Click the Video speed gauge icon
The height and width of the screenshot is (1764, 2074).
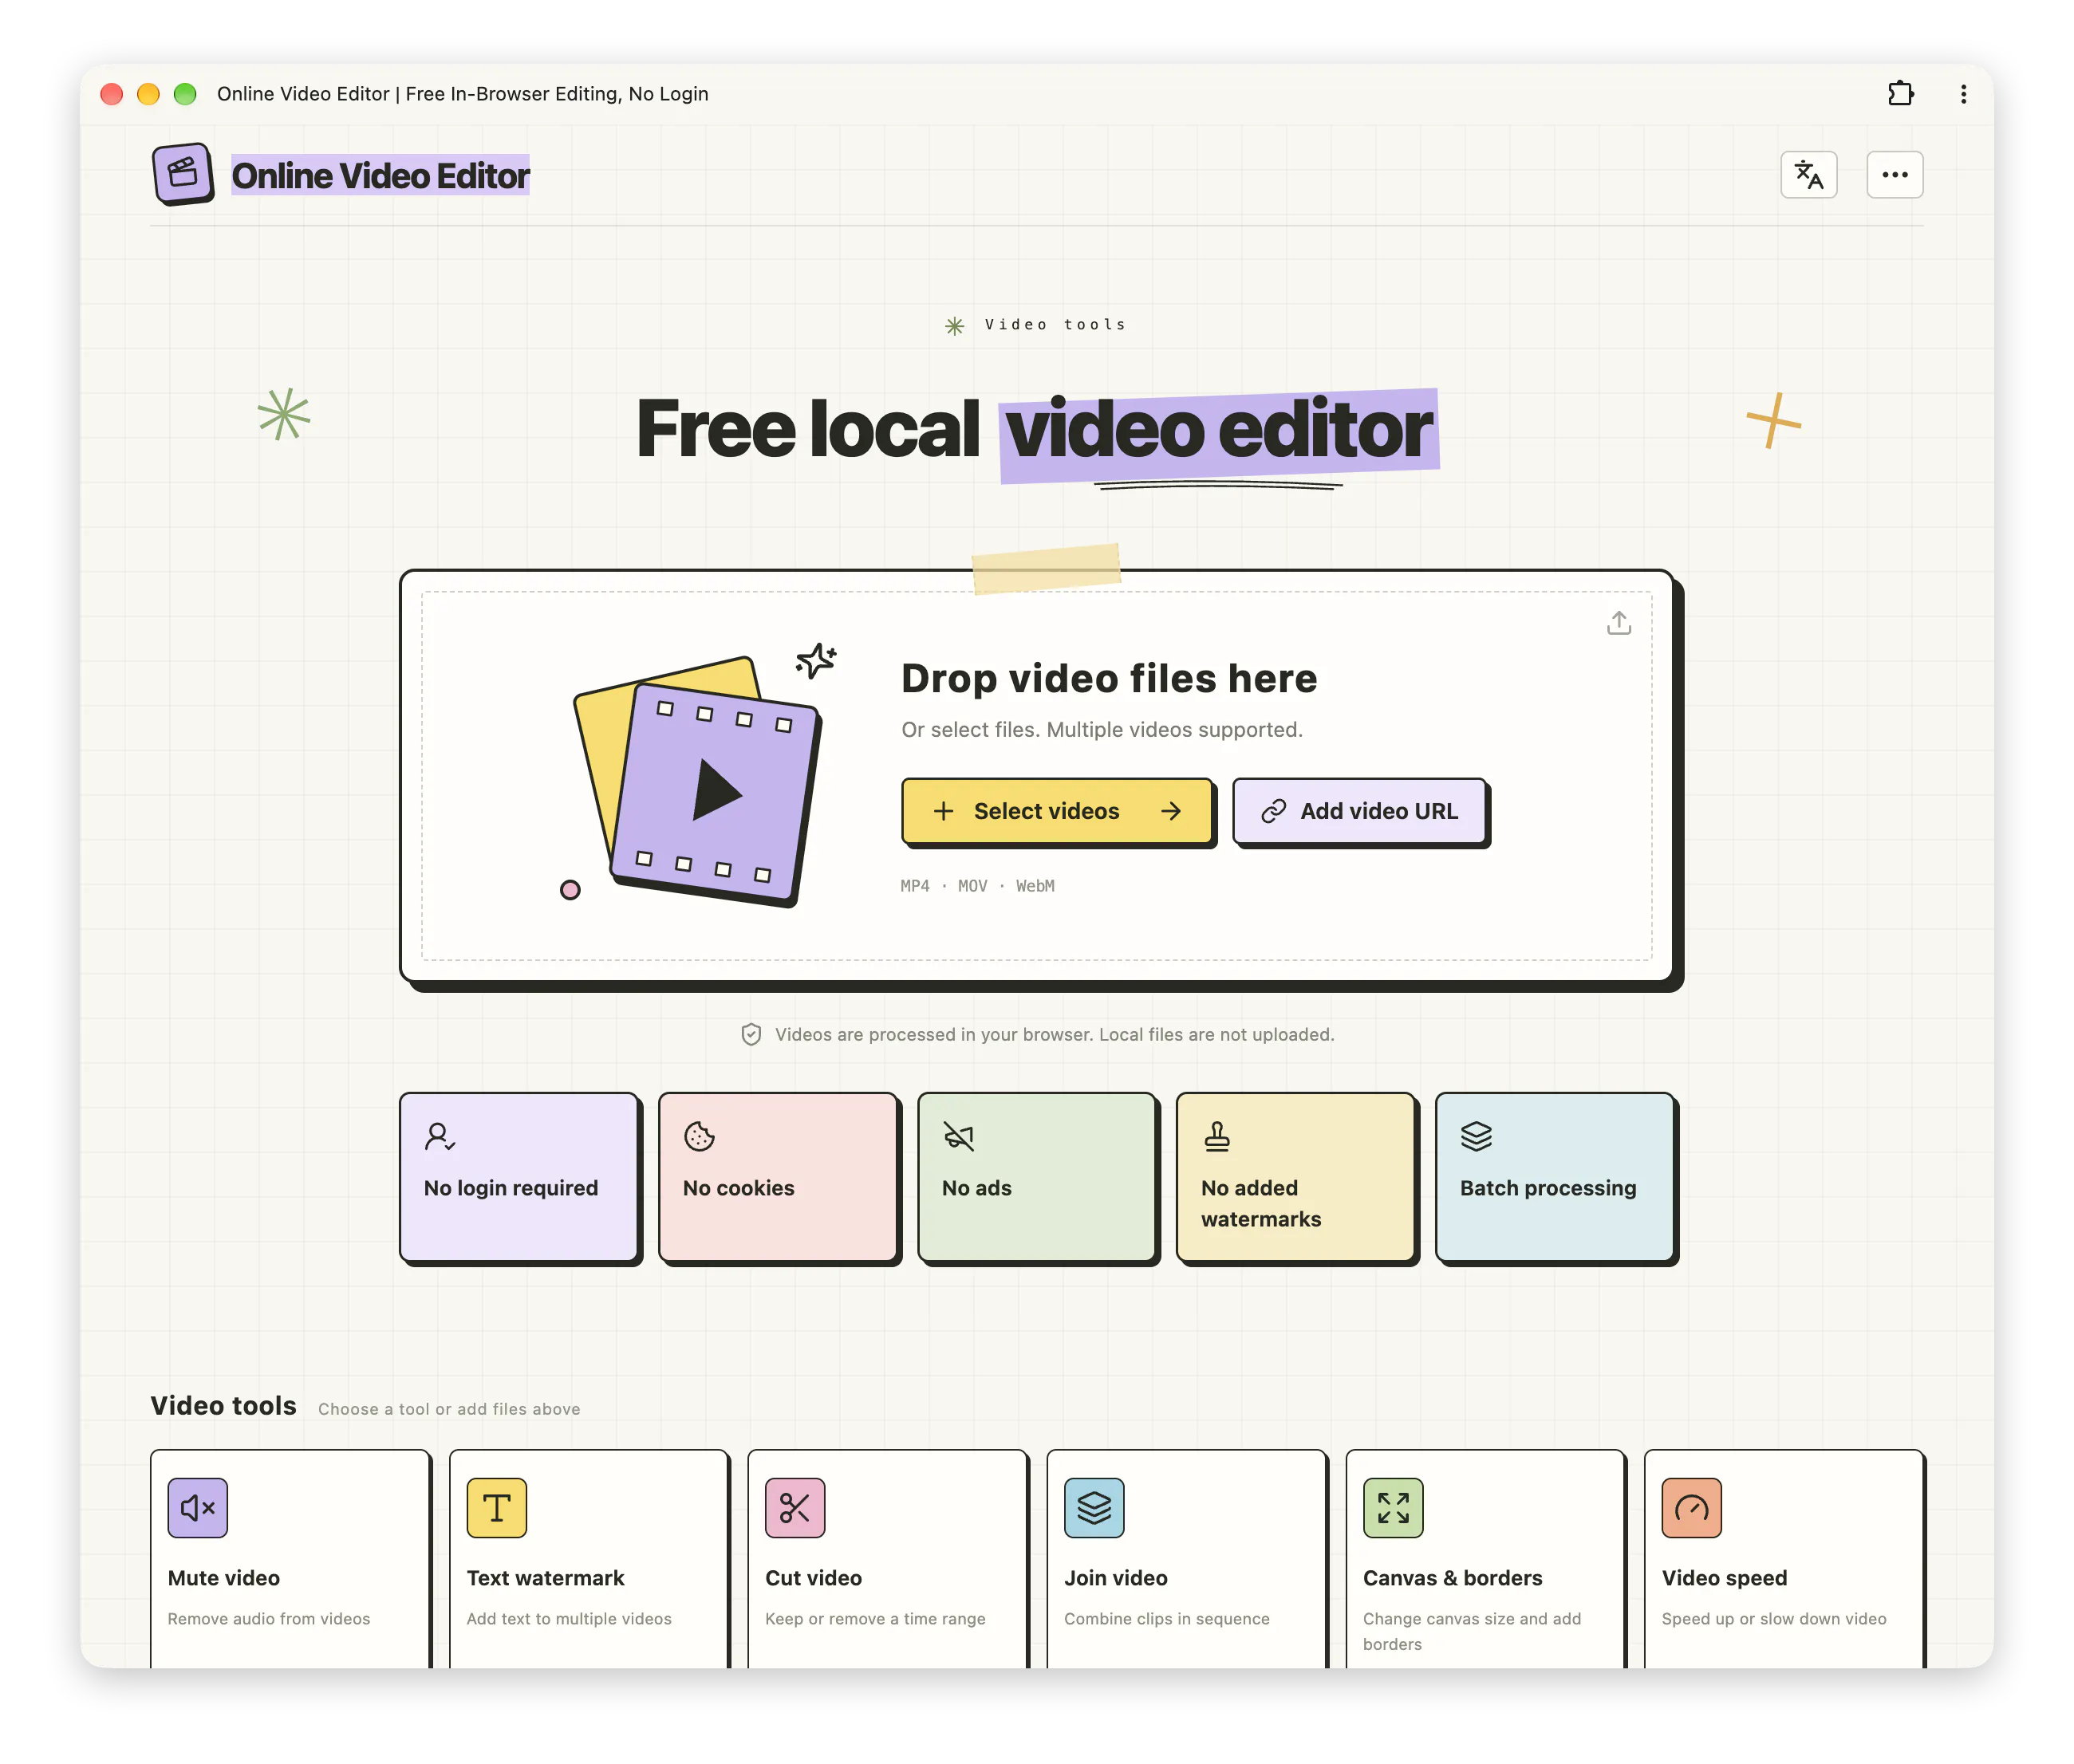(1691, 1507)
